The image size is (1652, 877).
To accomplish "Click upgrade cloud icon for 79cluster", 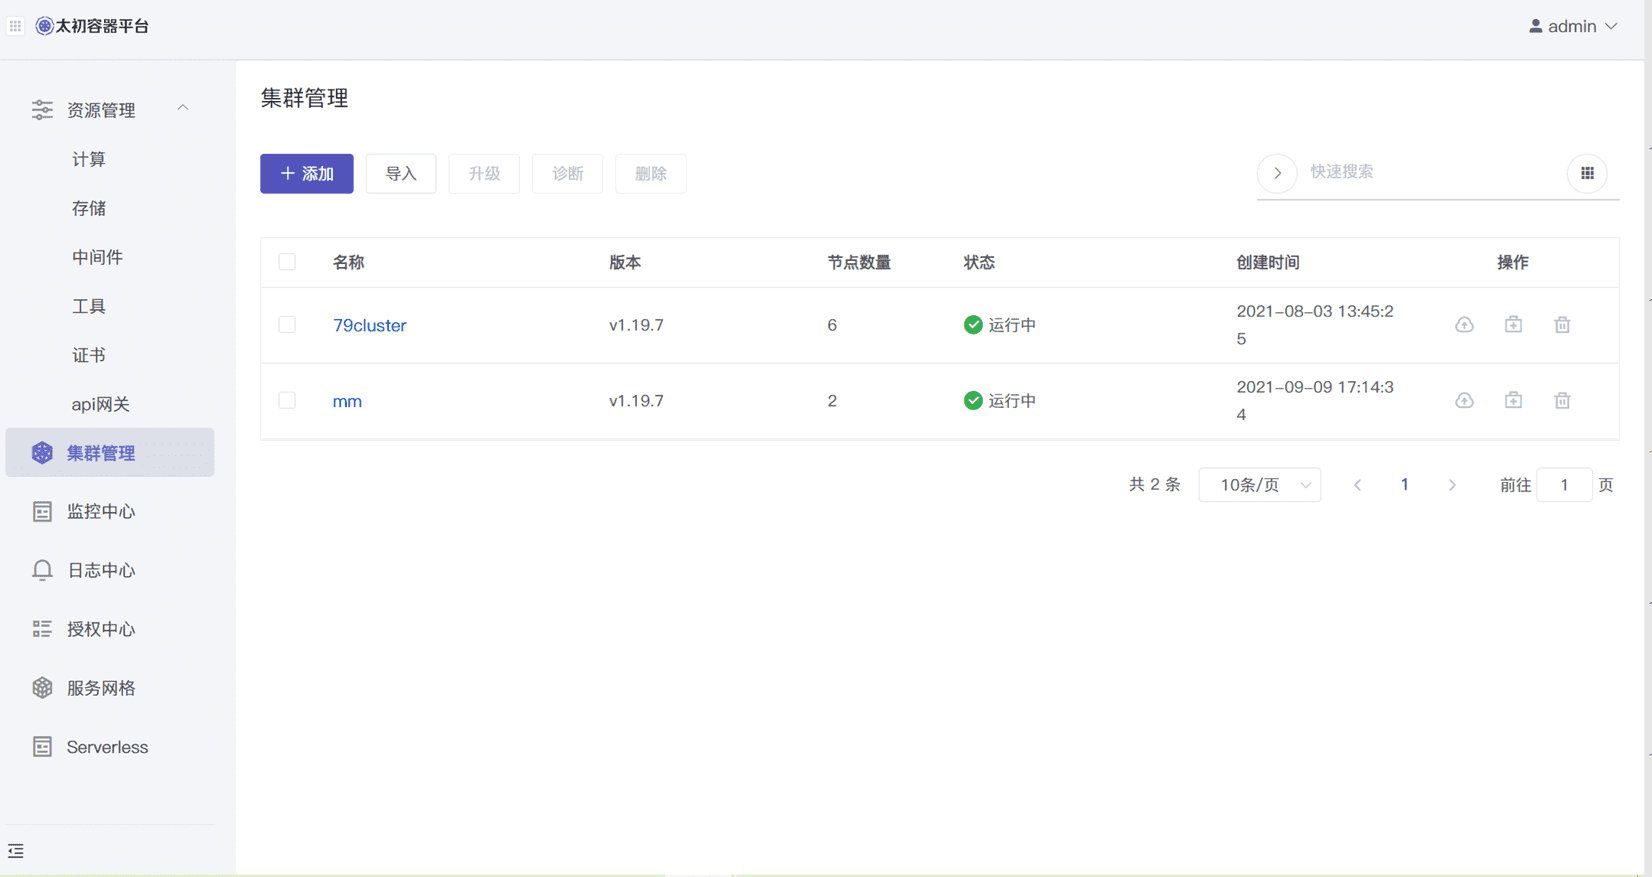I will coord(1464,325).
